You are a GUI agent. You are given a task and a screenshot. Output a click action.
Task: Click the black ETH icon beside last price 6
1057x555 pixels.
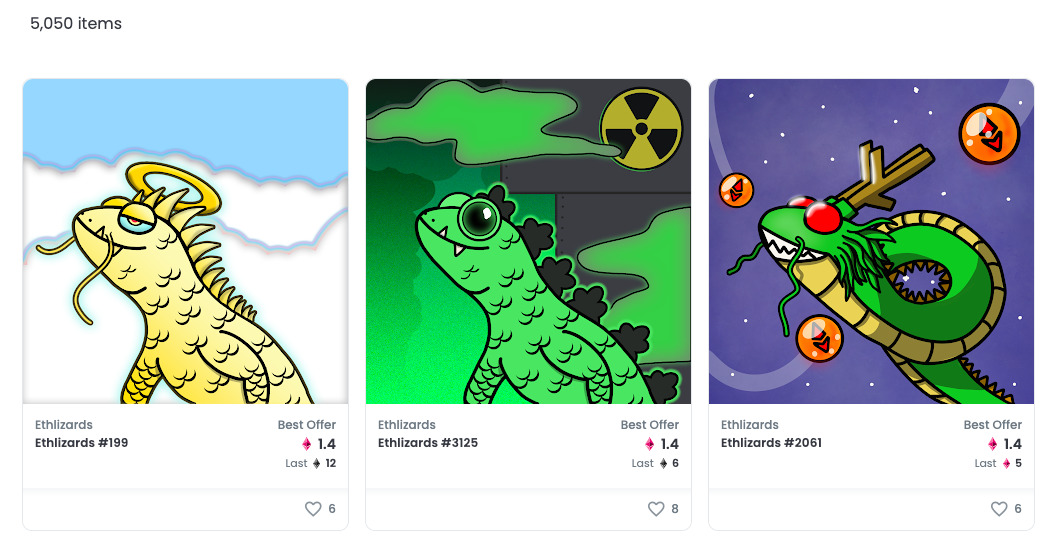663,463
